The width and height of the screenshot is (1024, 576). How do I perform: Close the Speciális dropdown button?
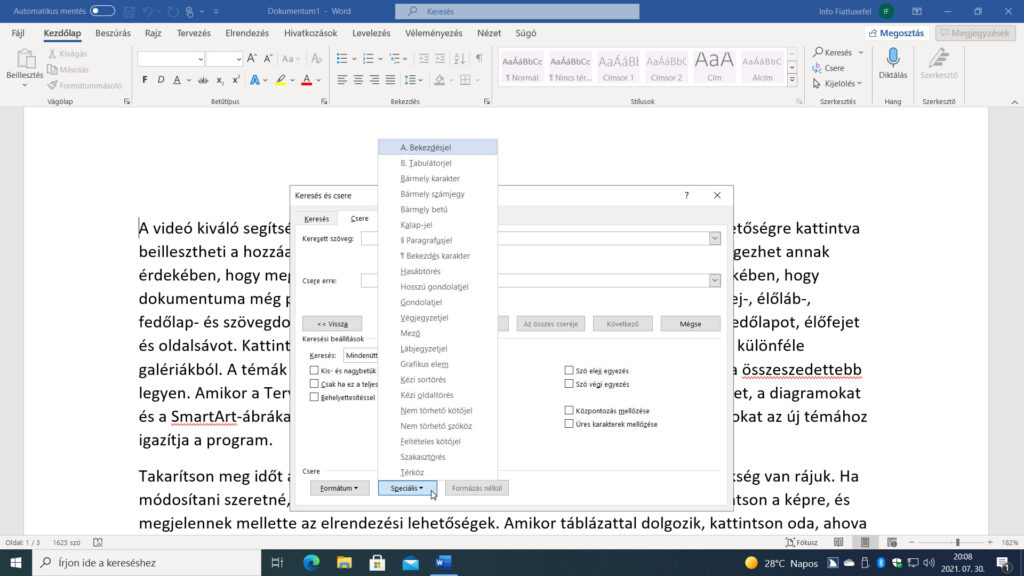[408, 488]
